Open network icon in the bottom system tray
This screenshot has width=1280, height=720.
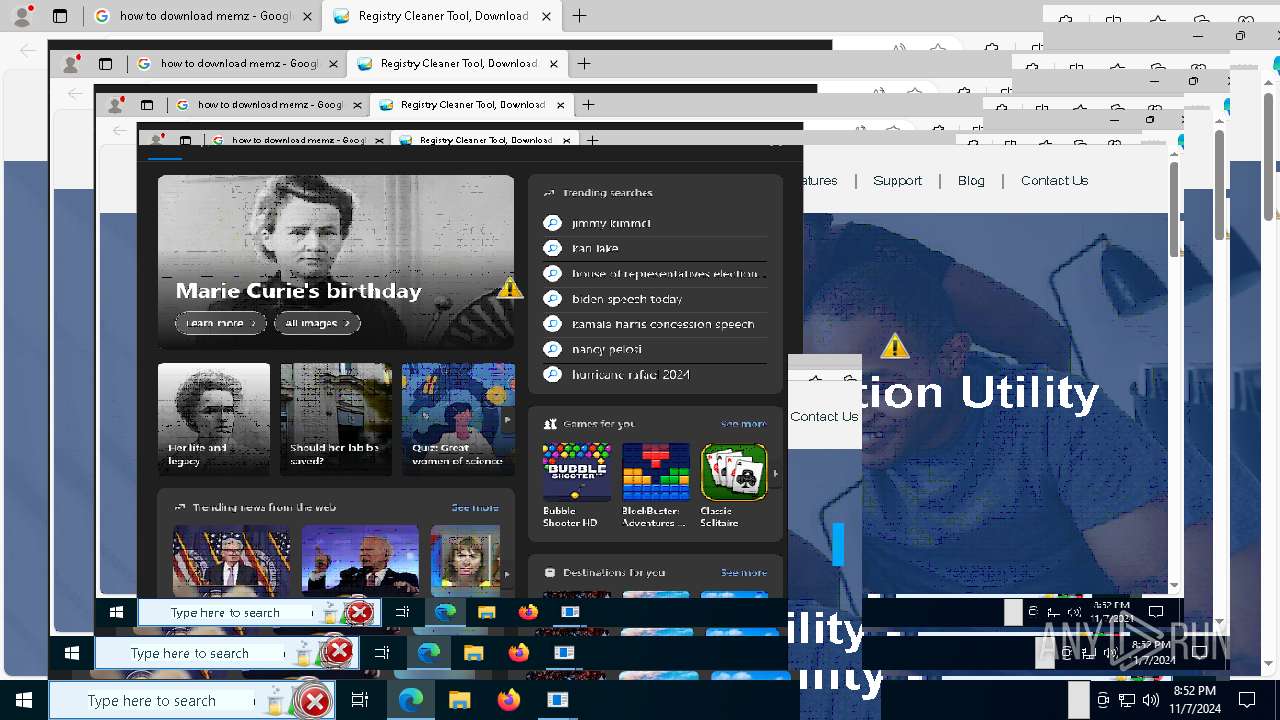click(x=1127, y=700)
